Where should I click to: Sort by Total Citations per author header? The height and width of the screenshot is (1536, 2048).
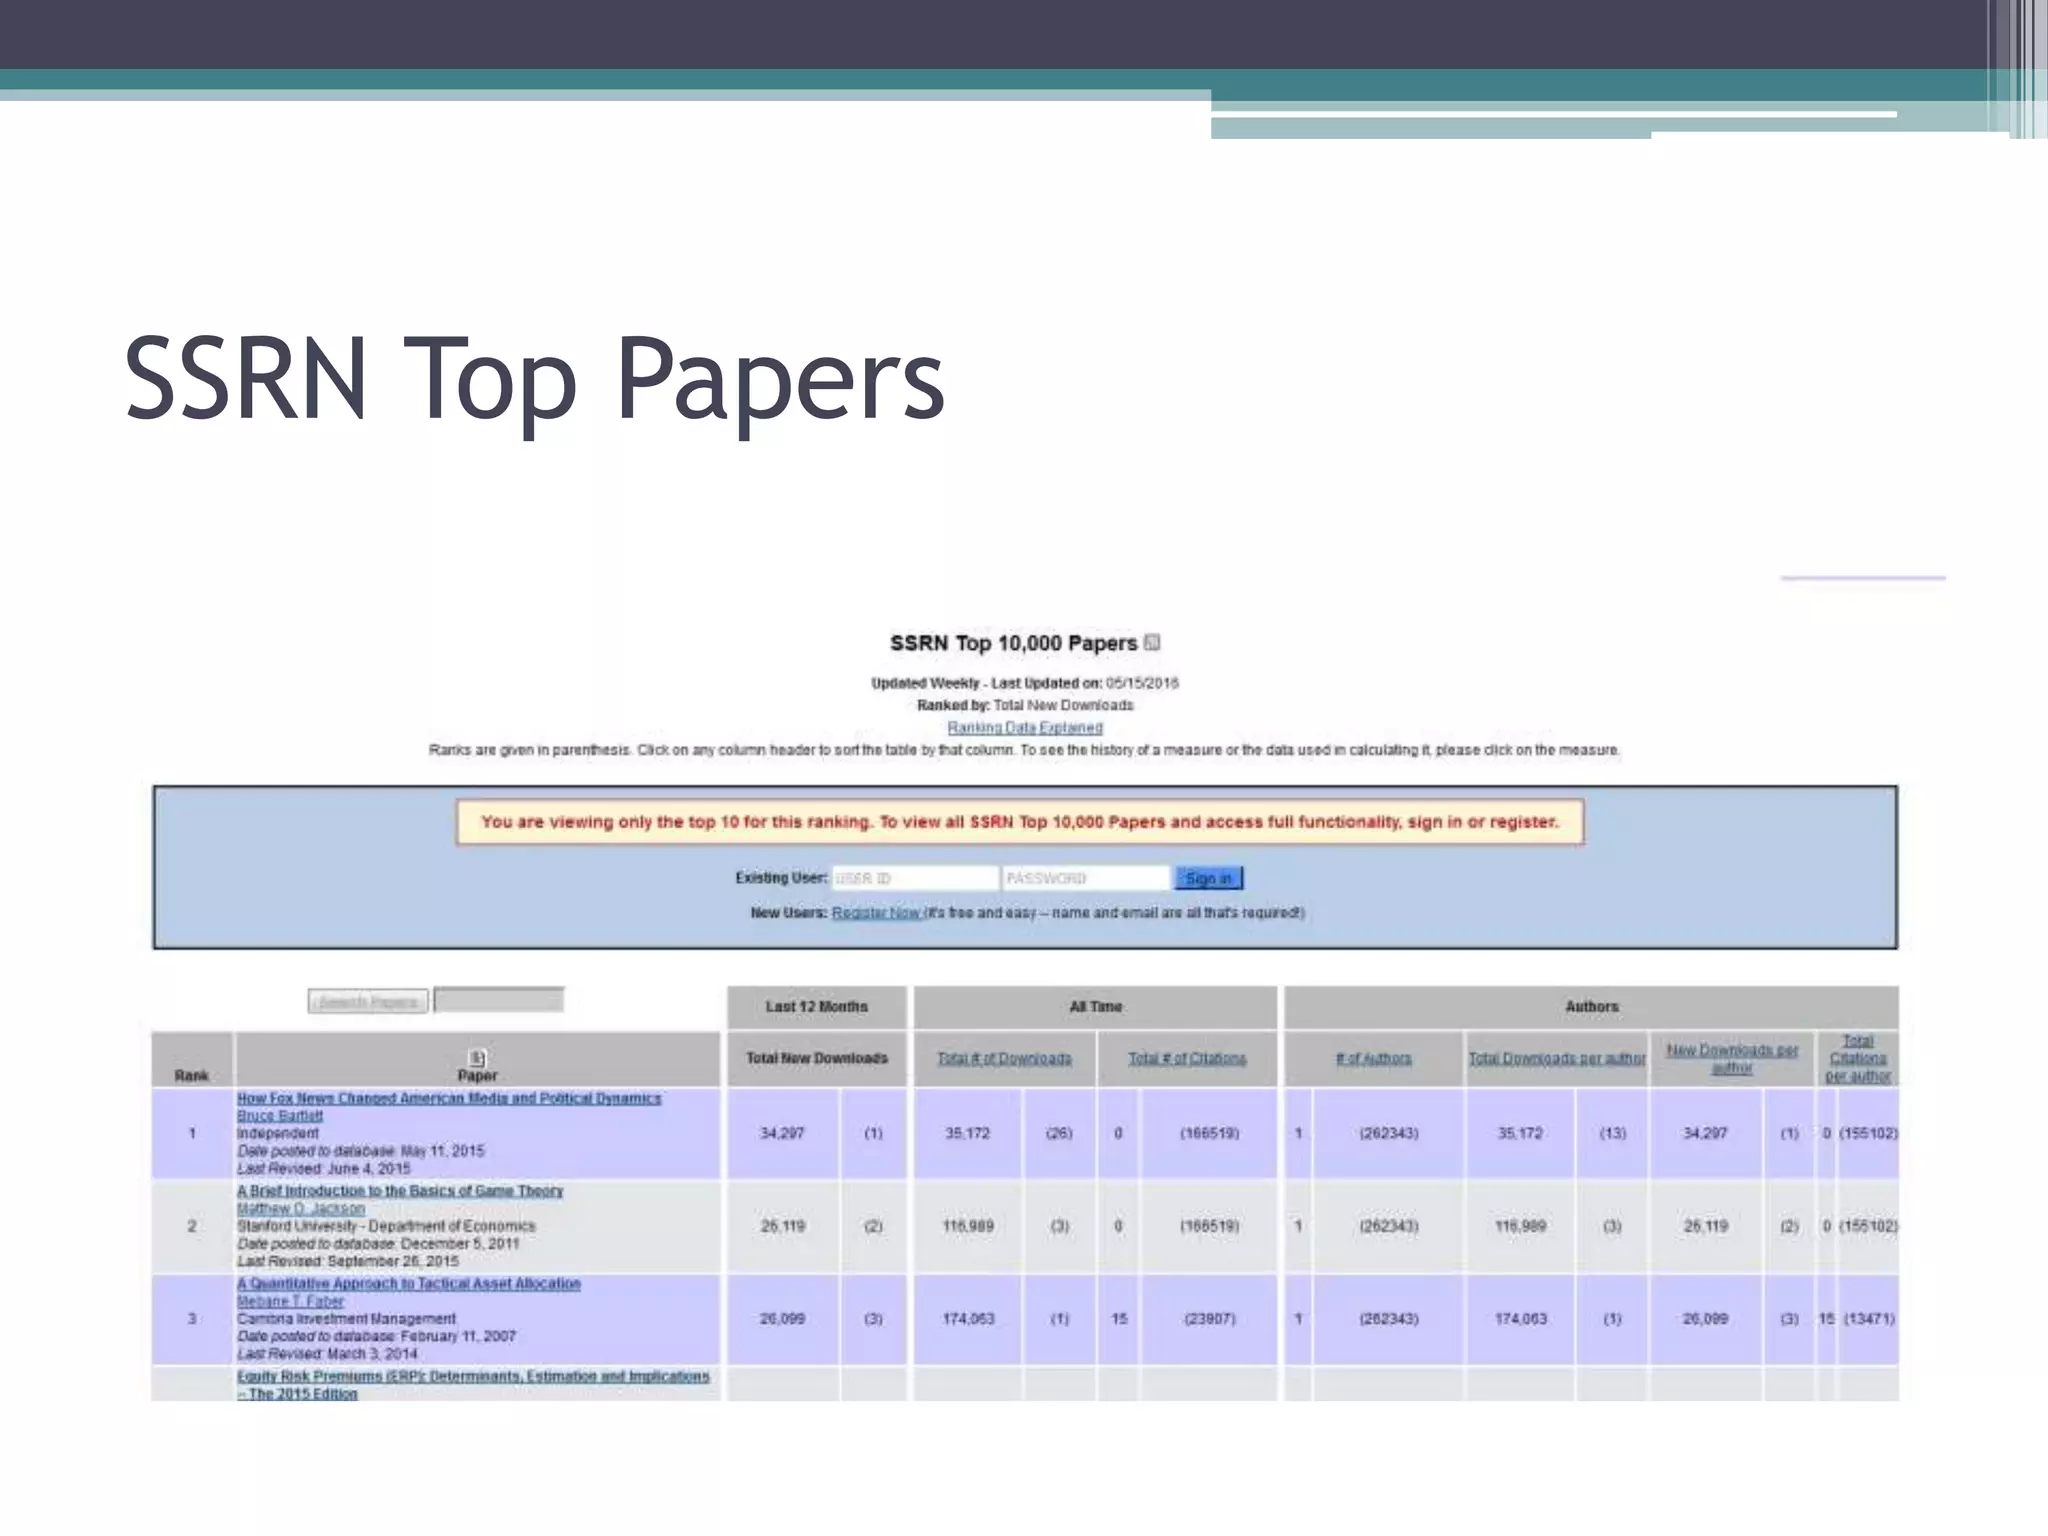[1857, 1058]
